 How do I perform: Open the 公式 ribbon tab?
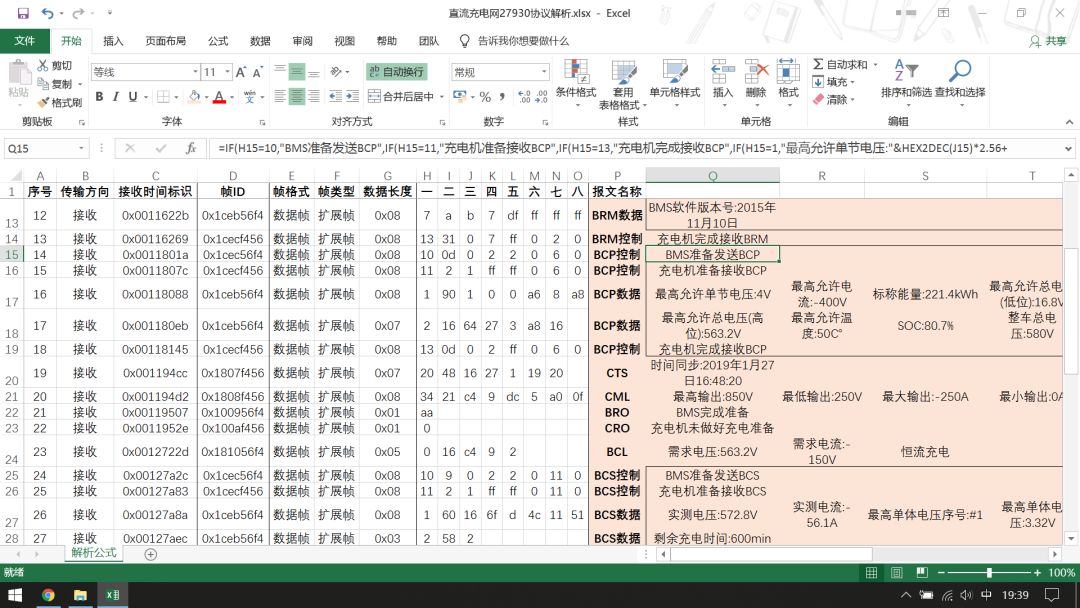coord(217,41)
